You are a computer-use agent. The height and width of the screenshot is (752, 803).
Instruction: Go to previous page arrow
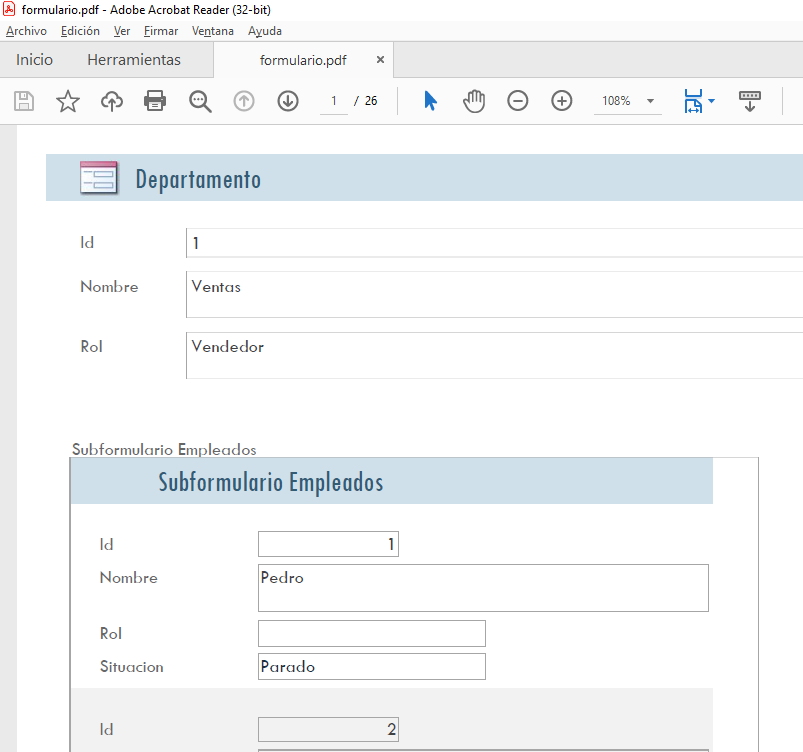click(x=244, y=101)
